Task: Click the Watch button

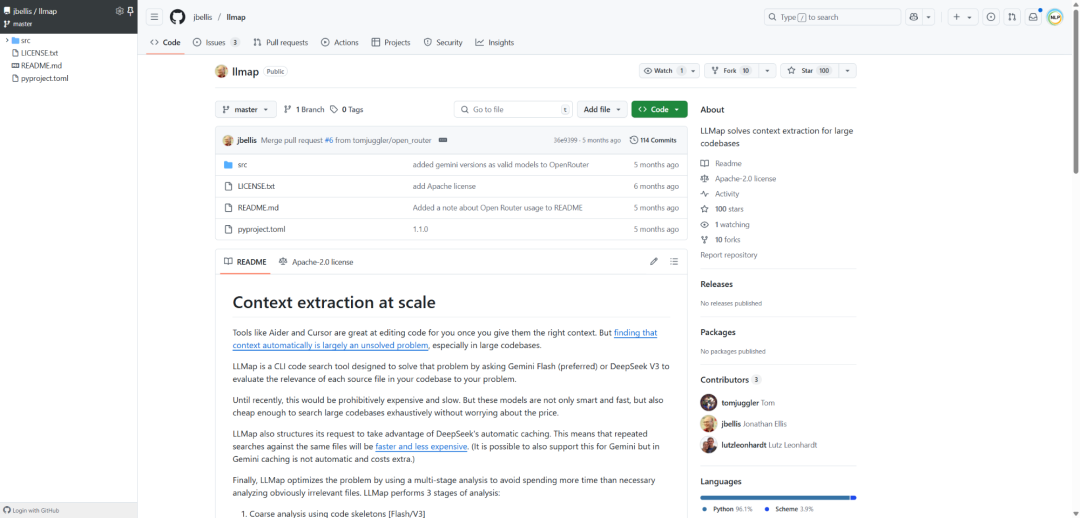Action: pyautogui.click(x=663, y=71)
